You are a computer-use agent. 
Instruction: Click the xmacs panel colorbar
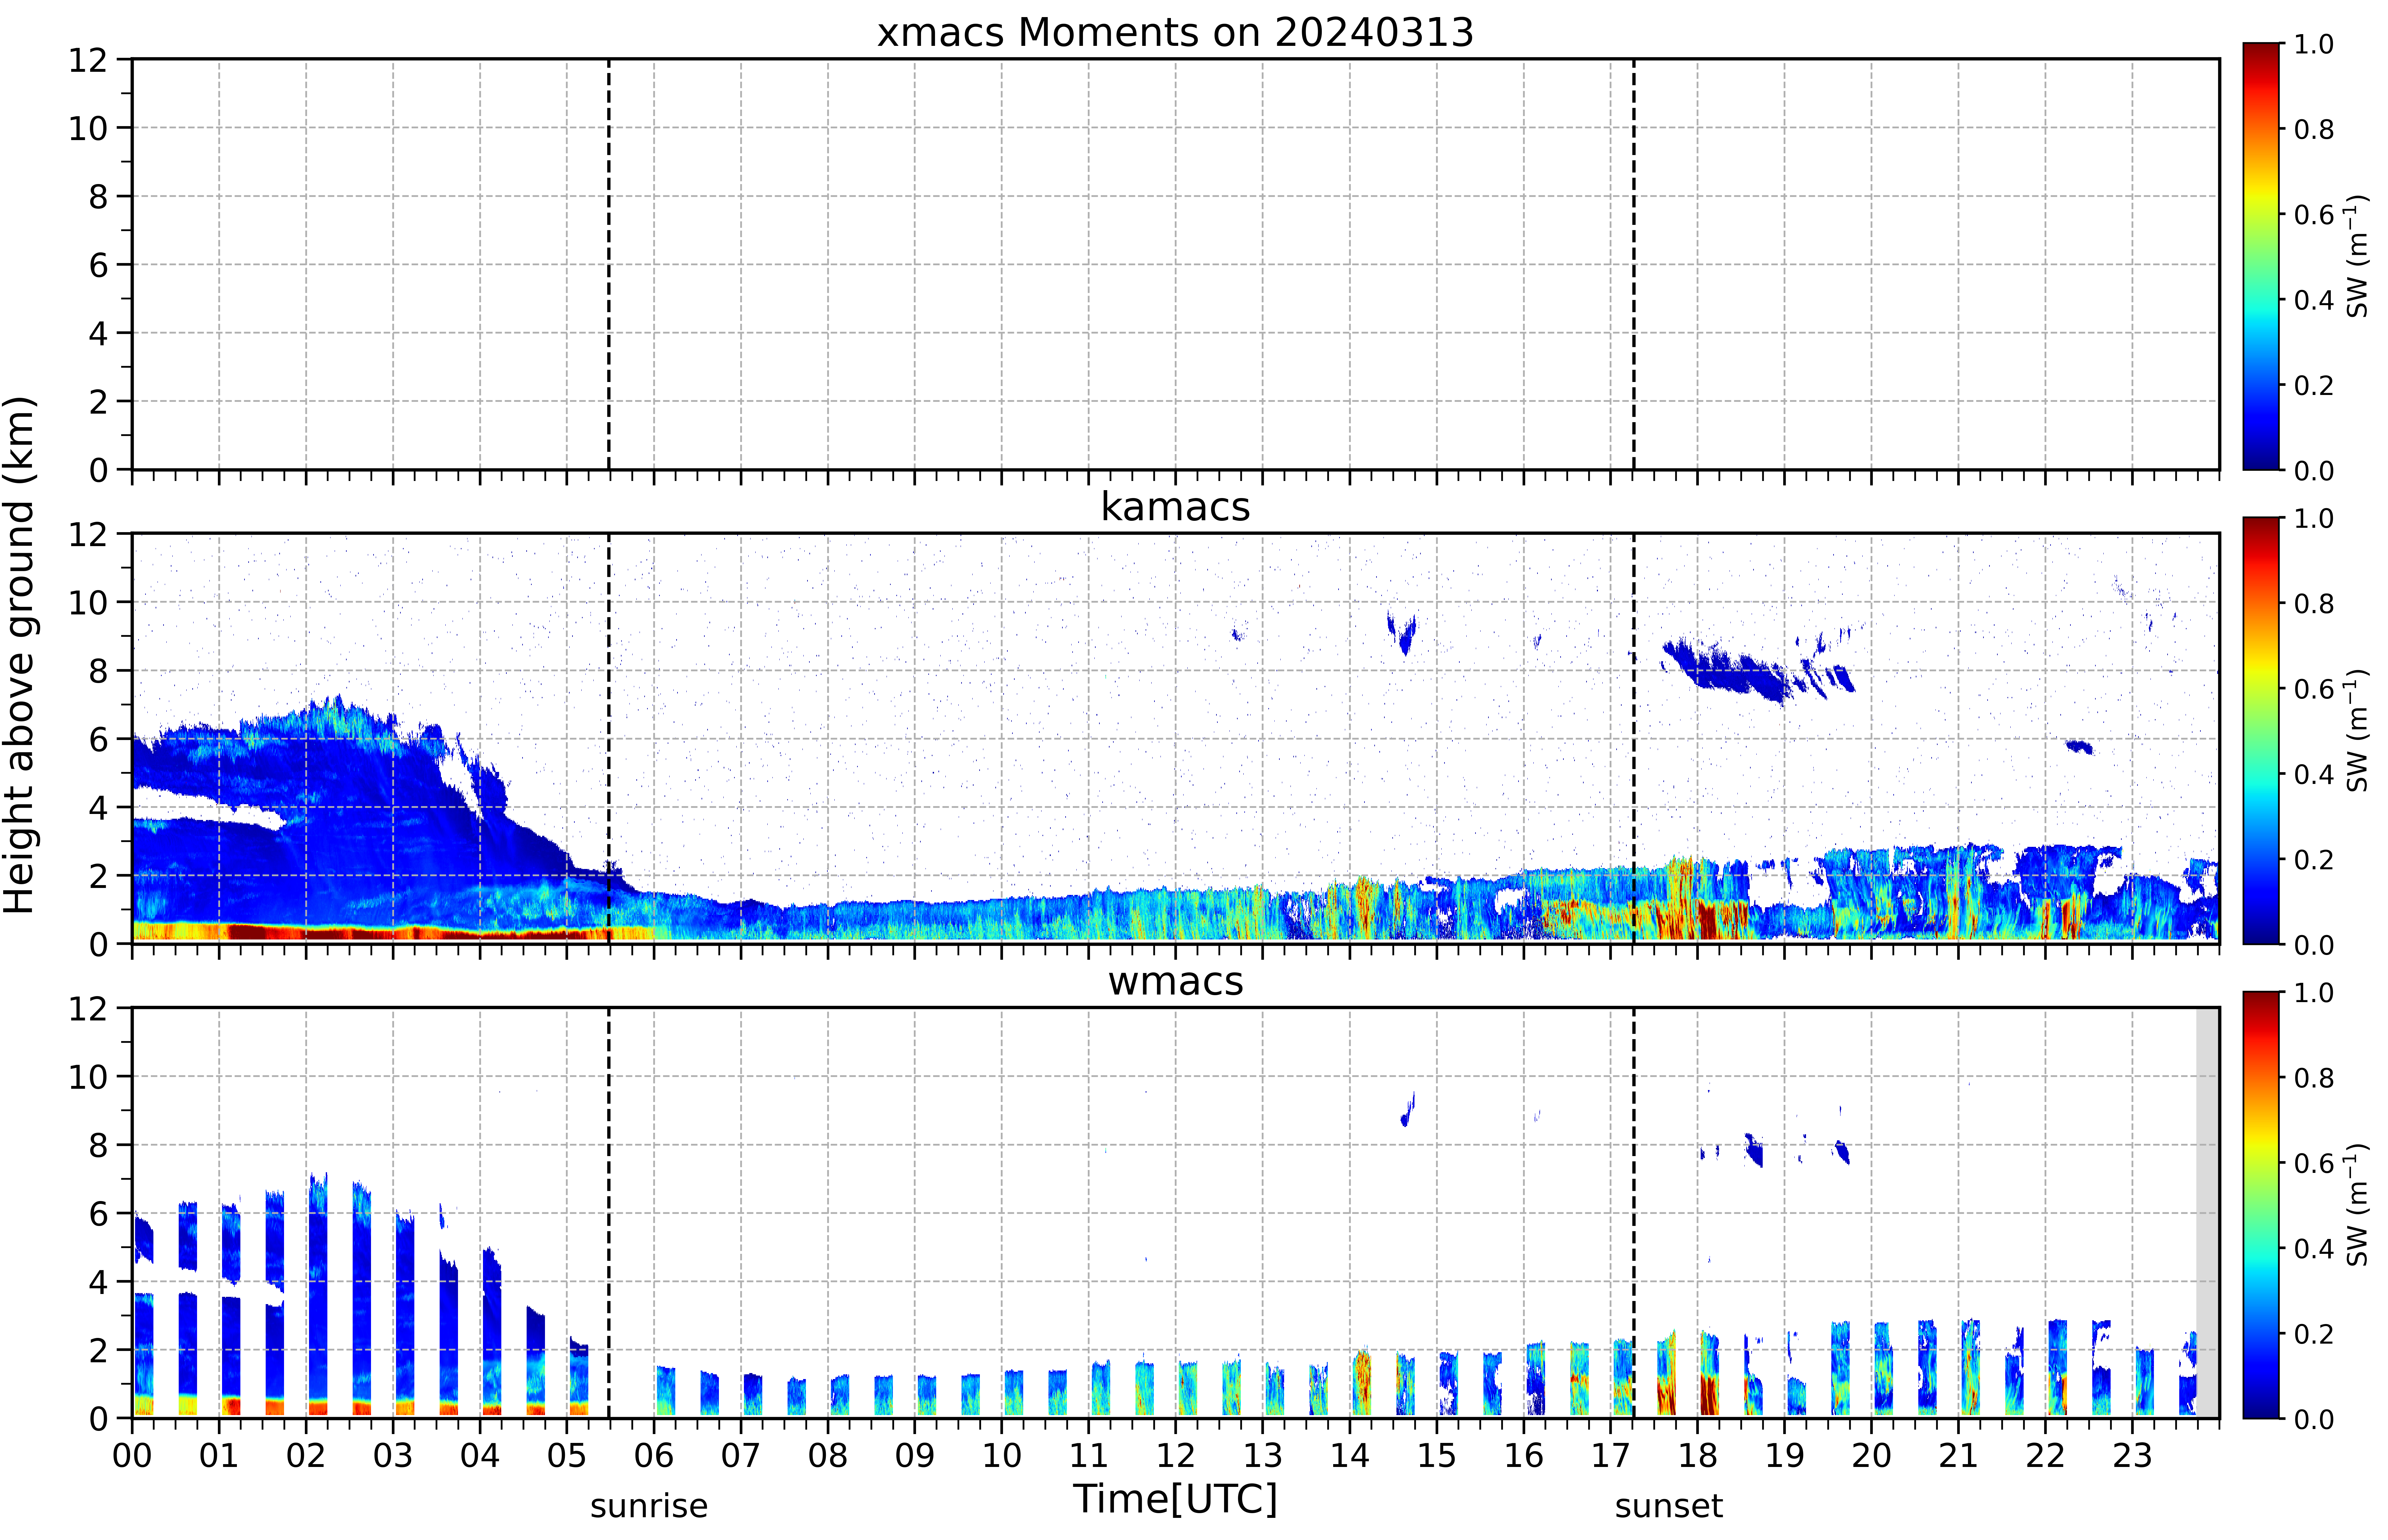[x=2261, y=256]
